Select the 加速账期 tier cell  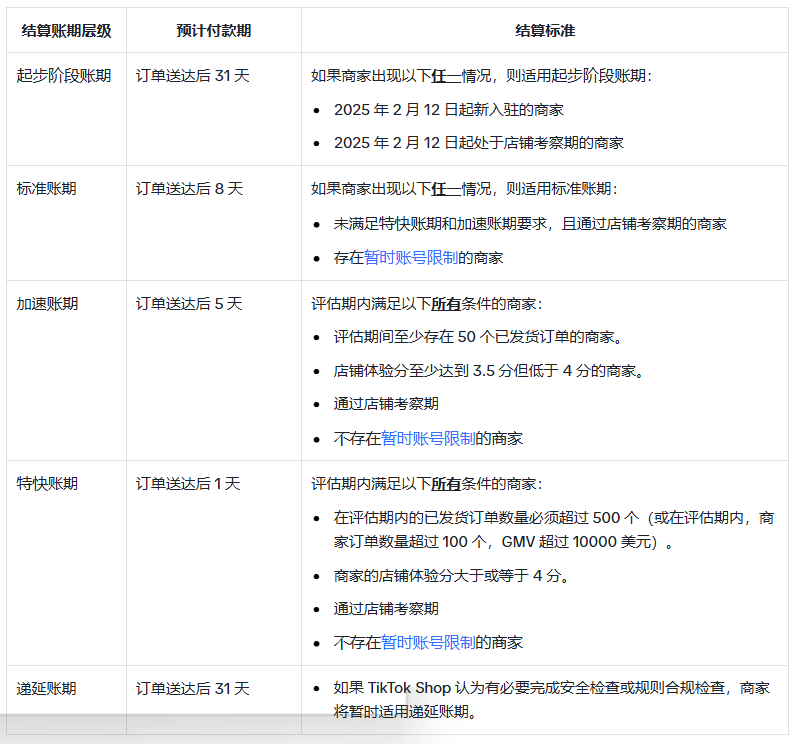pos(47,304)
